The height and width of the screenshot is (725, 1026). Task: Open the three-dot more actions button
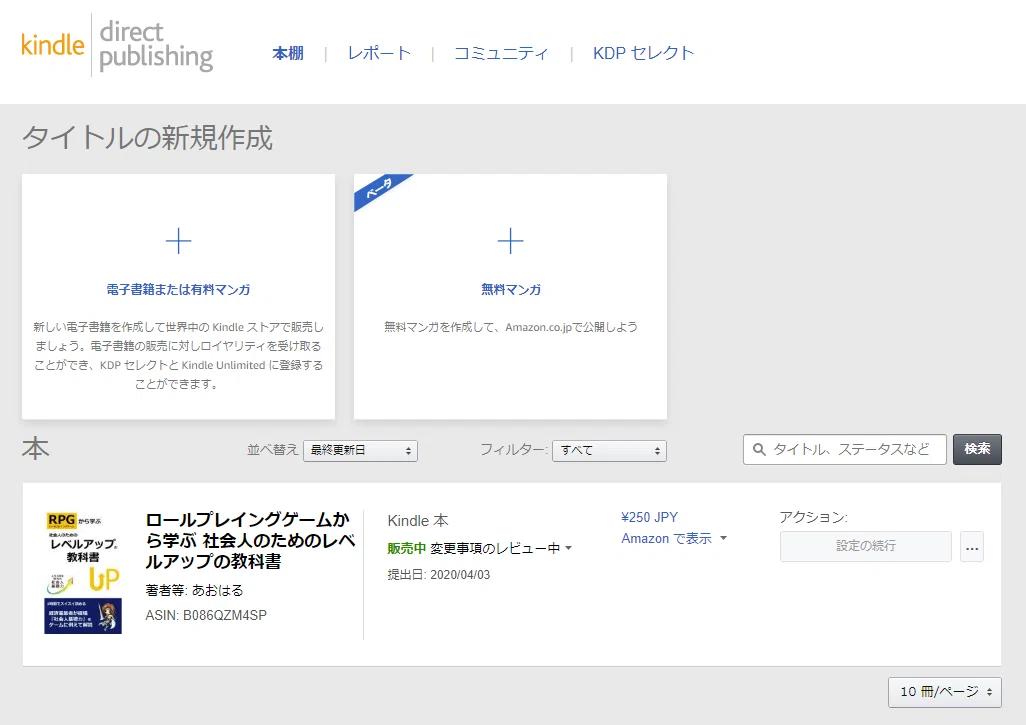pyautogui.click(x=972, y=546)
